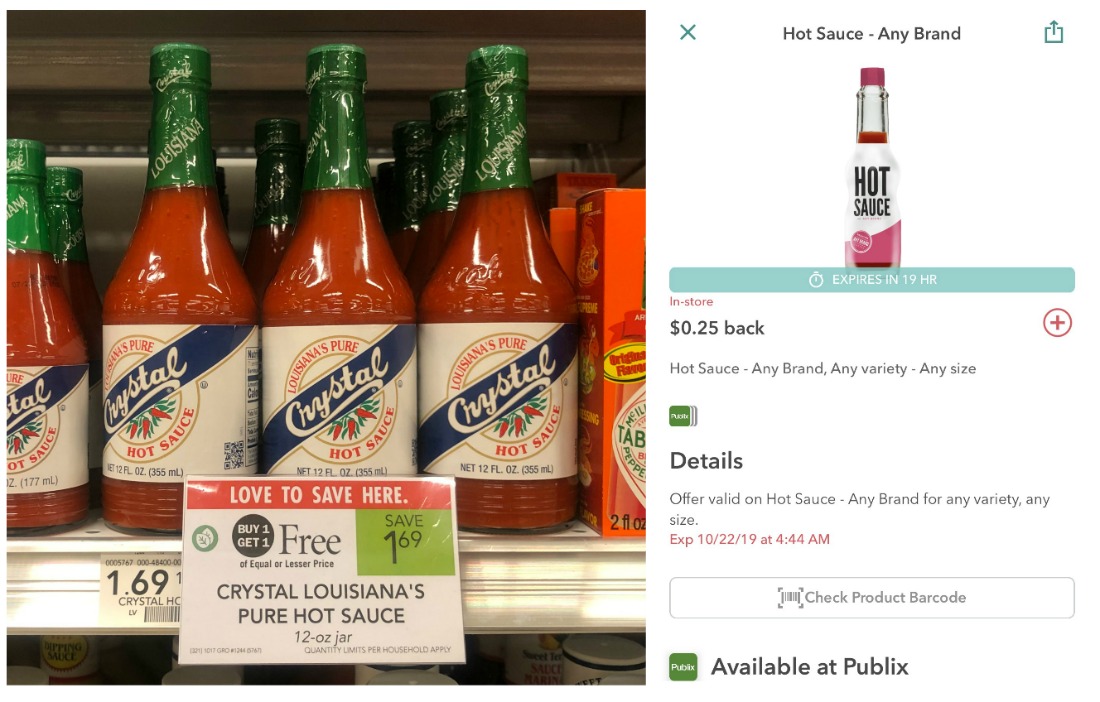
Task: Tap the small Publix retailer card icon
Action: pos(683,416)
